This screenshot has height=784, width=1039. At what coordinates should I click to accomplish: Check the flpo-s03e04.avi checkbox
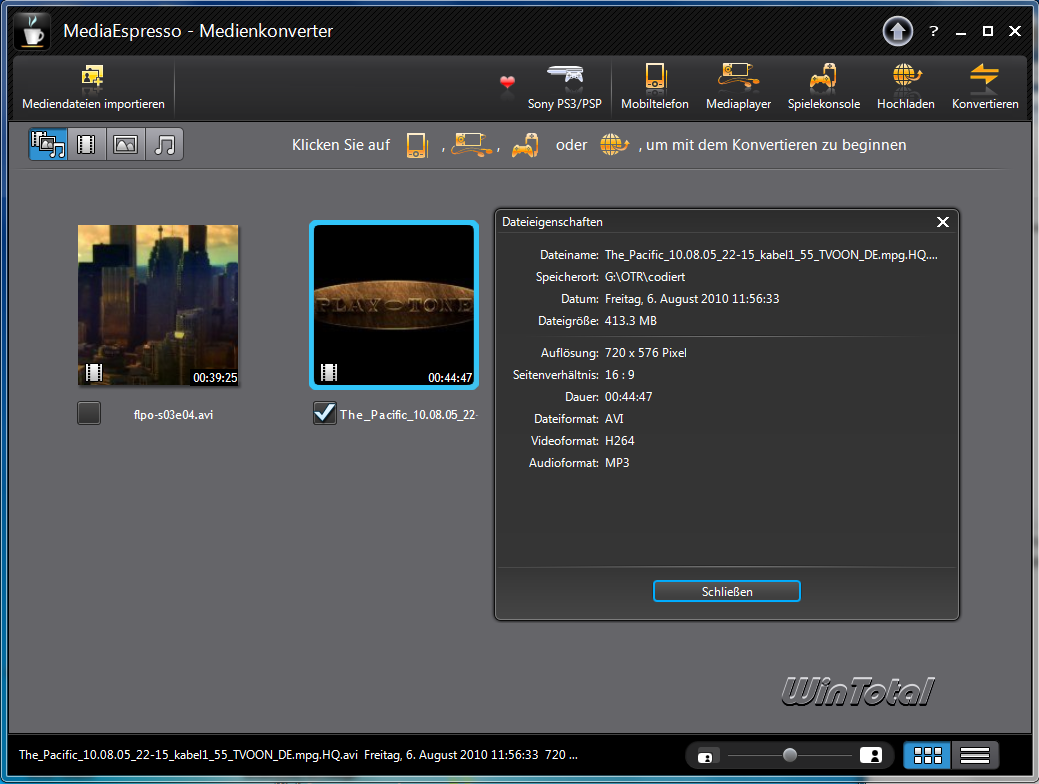click(x=89, y=413)
